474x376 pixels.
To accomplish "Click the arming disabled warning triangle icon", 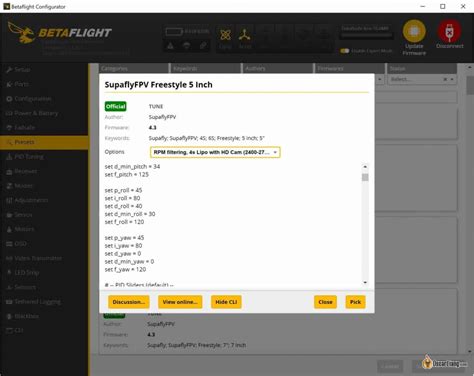I will click(x=170, y=46).
